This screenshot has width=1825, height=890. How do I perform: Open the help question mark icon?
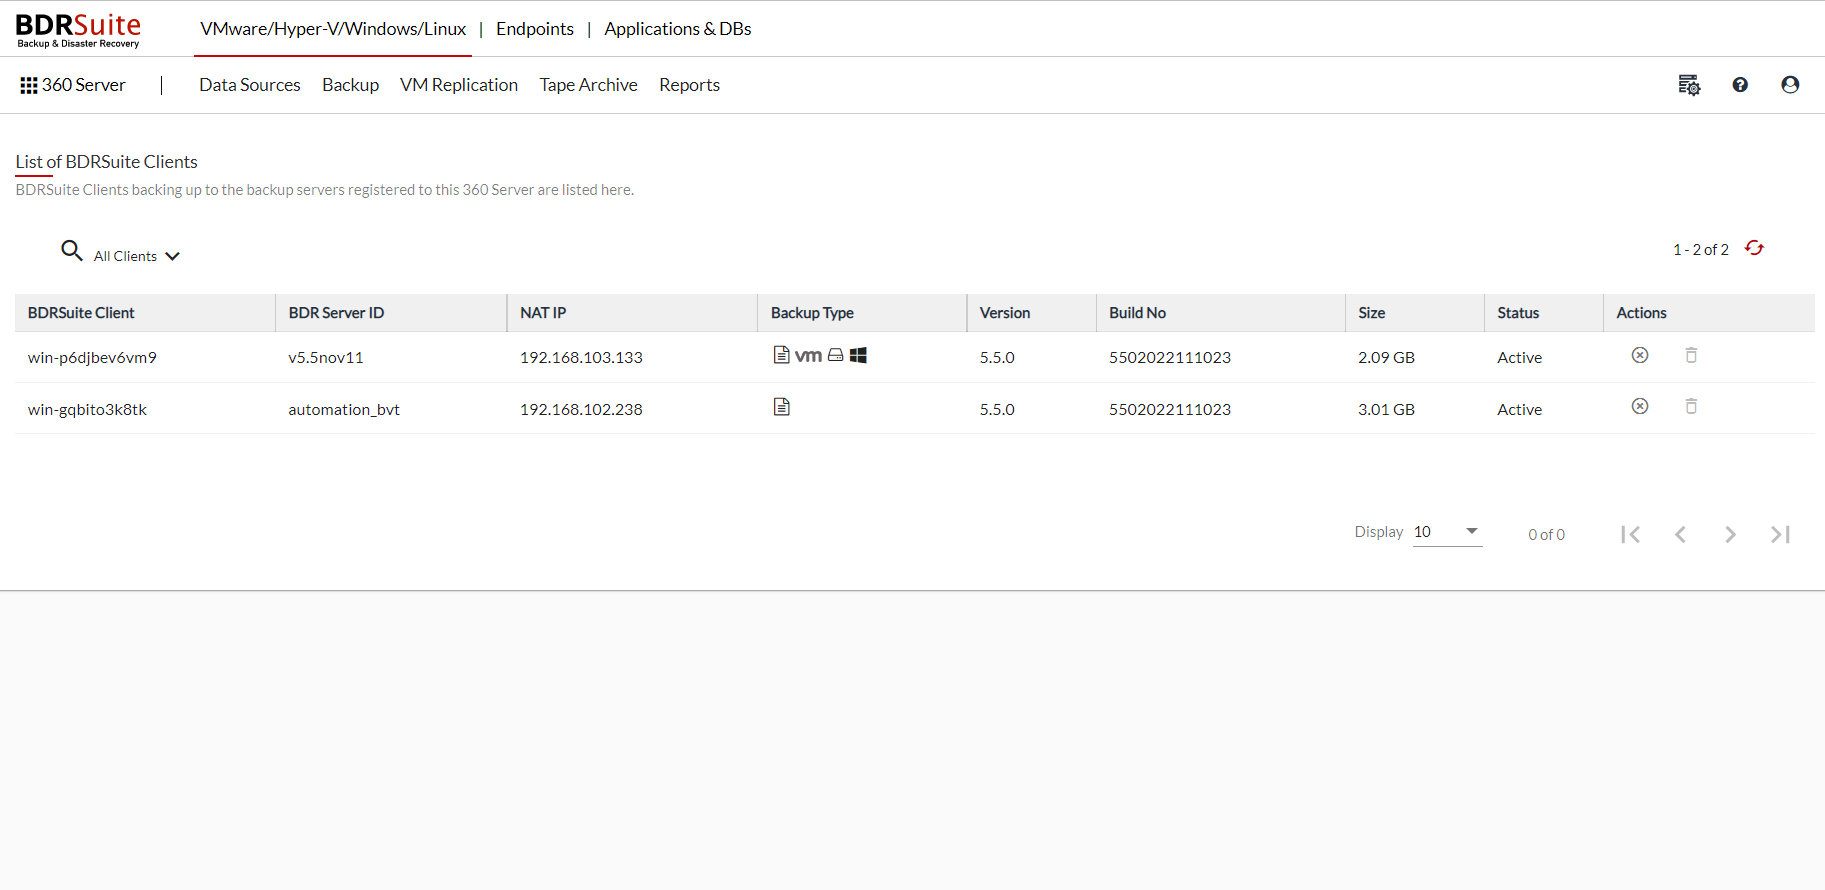click(x=1740, y=85)
